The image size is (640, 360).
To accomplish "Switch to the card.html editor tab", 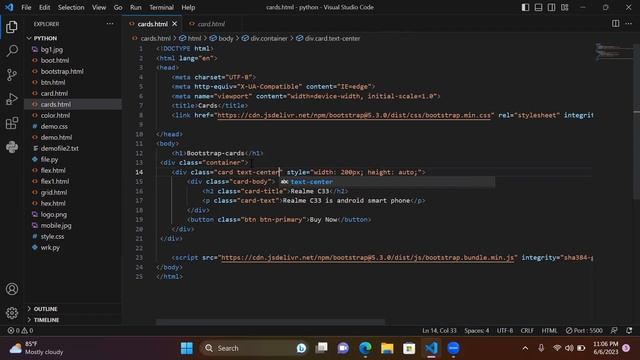I will pyautogui.click(x=211, y=24).
